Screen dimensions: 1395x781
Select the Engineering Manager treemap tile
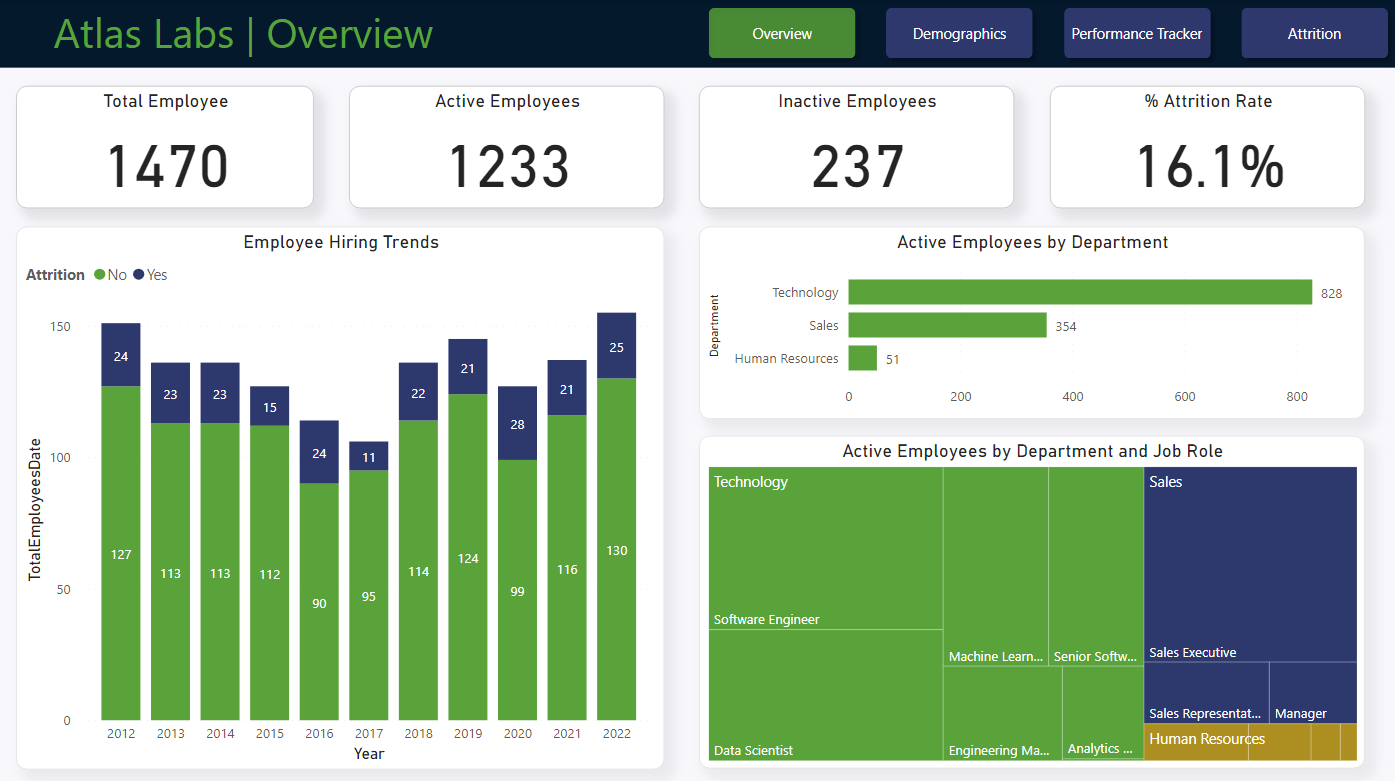click(x=1002, y=712)
